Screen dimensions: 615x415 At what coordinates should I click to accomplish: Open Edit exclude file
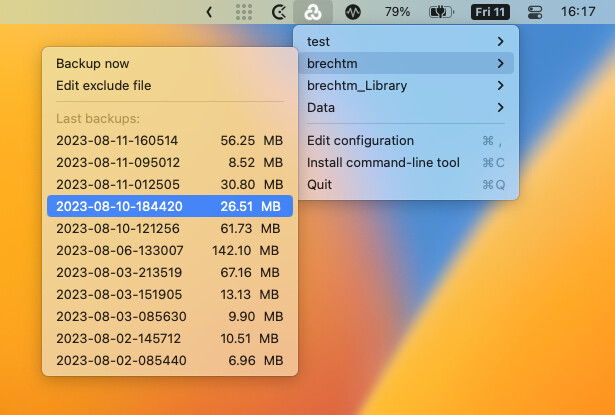tap(170, 85)
